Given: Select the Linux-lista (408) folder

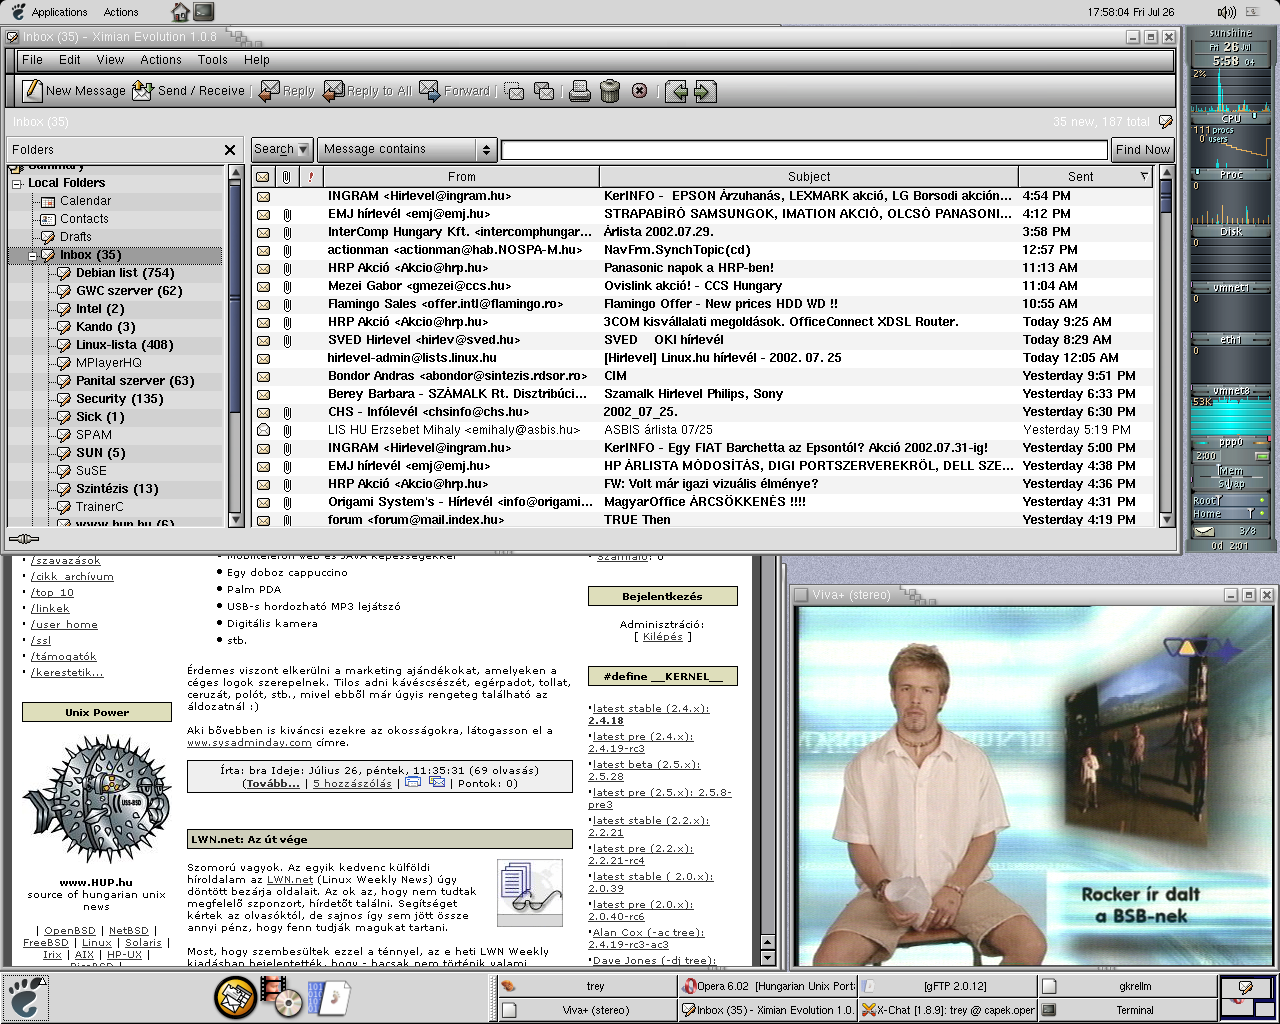Looking at the screenshot, I should click(124, 345).
